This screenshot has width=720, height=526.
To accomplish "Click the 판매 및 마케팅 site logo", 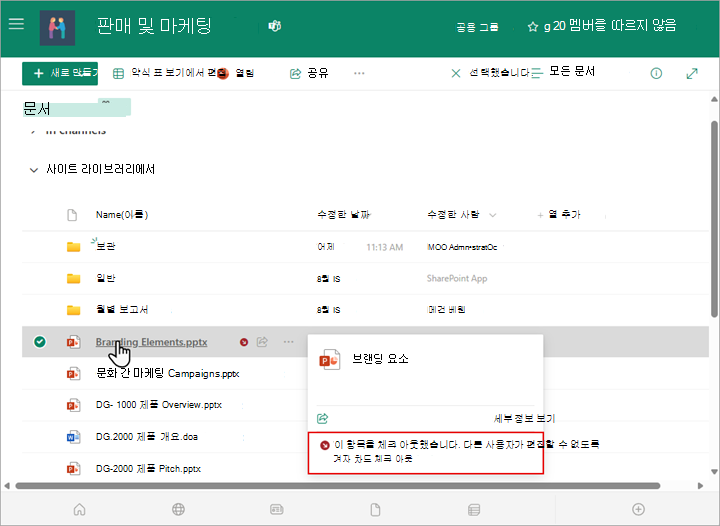I will (x=57, y=28).
